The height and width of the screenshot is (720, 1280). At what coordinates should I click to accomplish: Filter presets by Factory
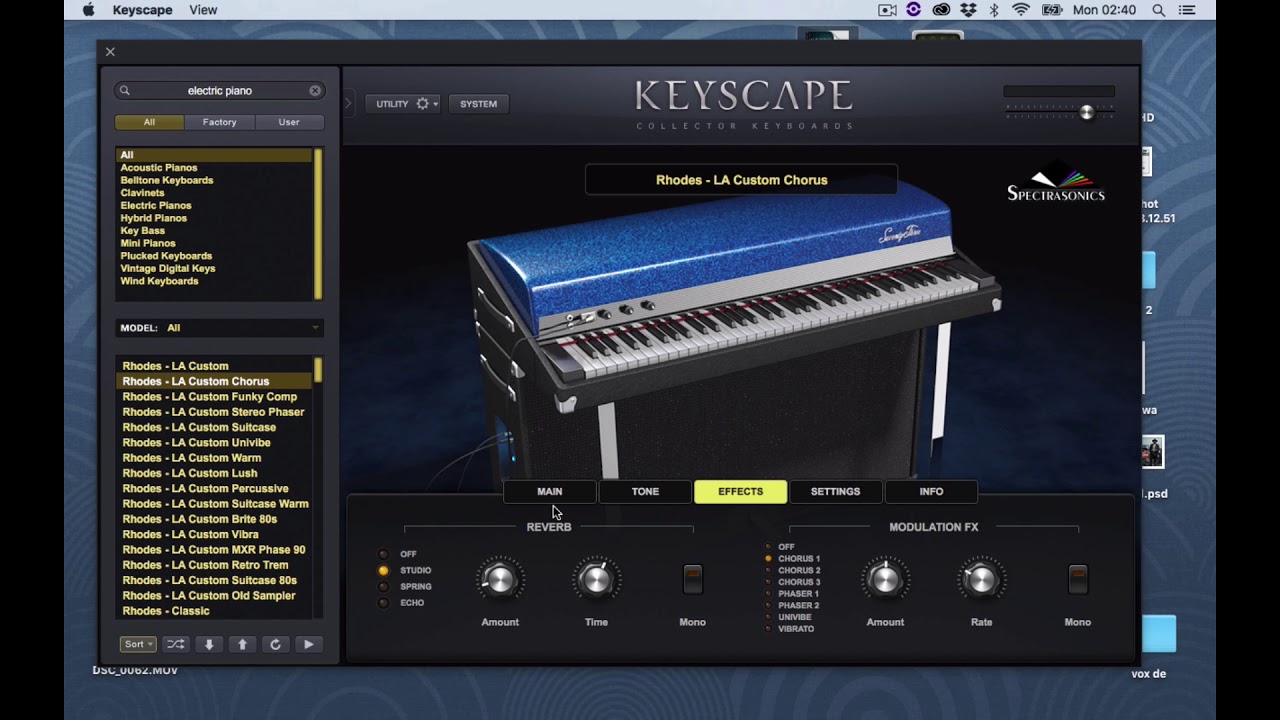click(219, 122)
